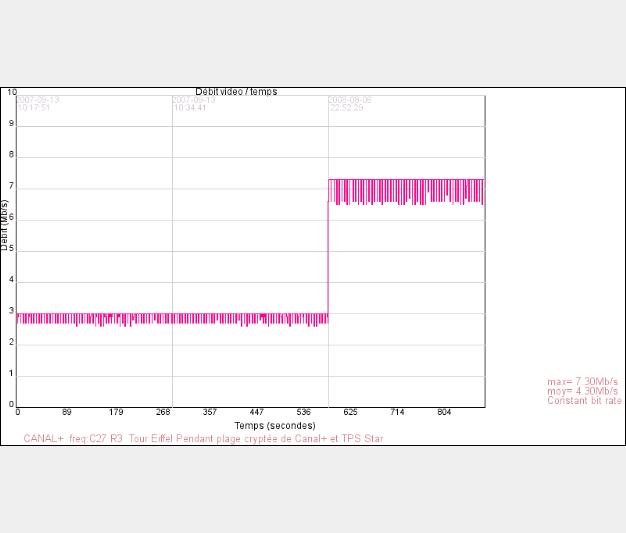Click the 'Constant bit rate' label

coord(584,401)
